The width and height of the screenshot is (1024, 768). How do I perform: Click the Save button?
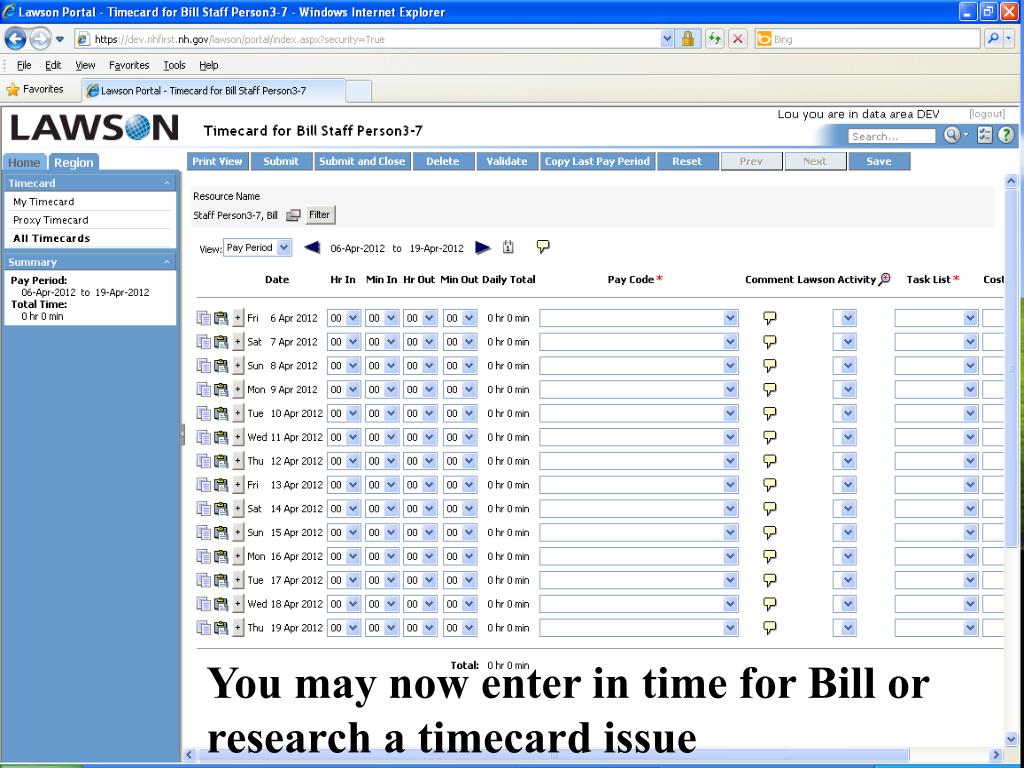[879, 161]
